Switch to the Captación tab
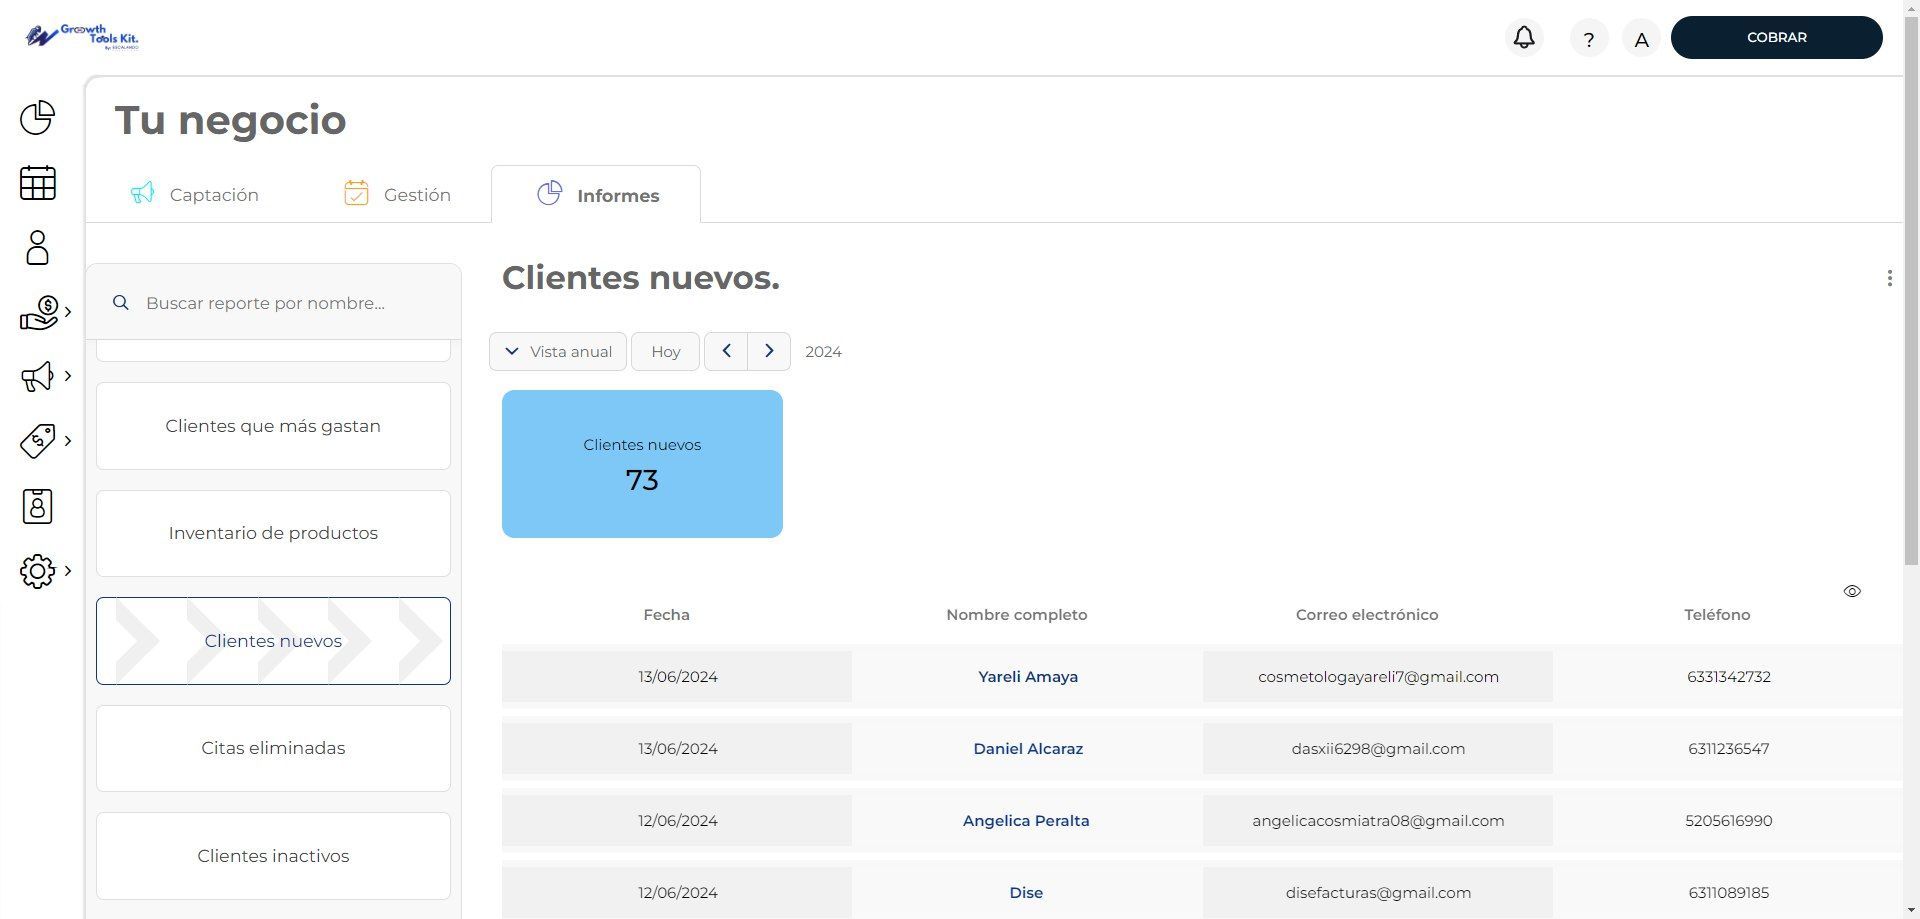Screen dimensions: 1920x919 [x=196, y=194]
